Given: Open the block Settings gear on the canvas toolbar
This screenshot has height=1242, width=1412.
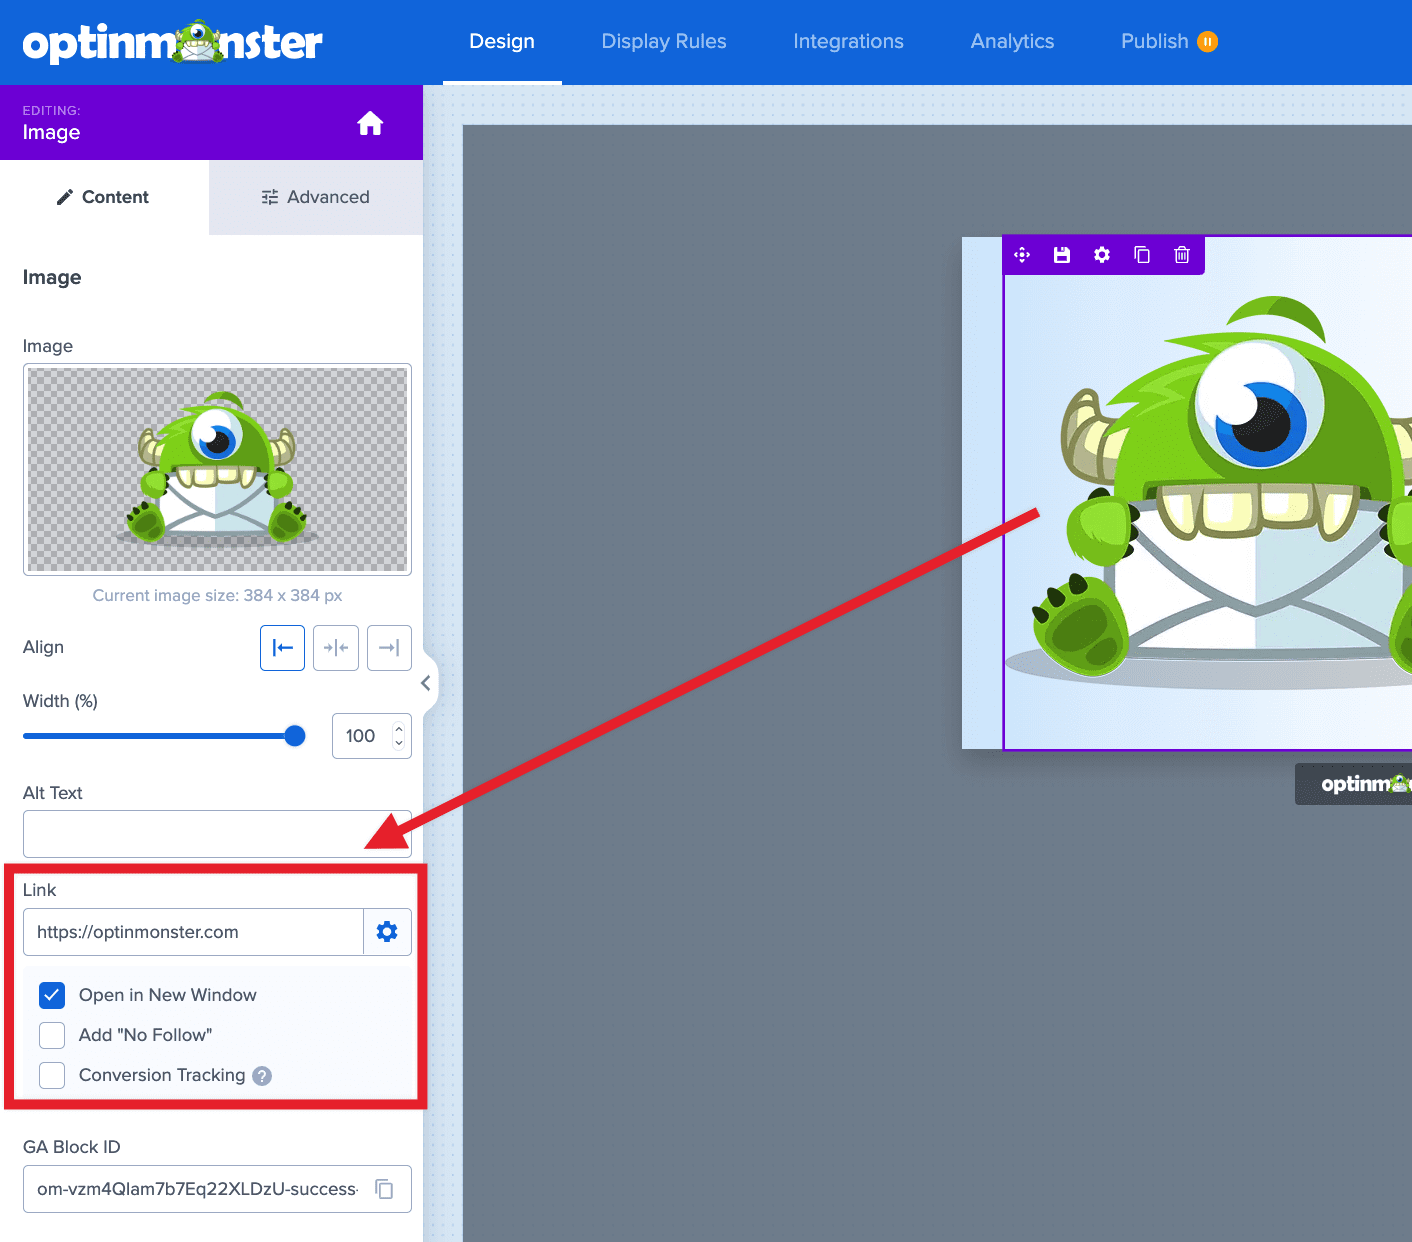Looking at the screenshot, I should [1101, 255].
